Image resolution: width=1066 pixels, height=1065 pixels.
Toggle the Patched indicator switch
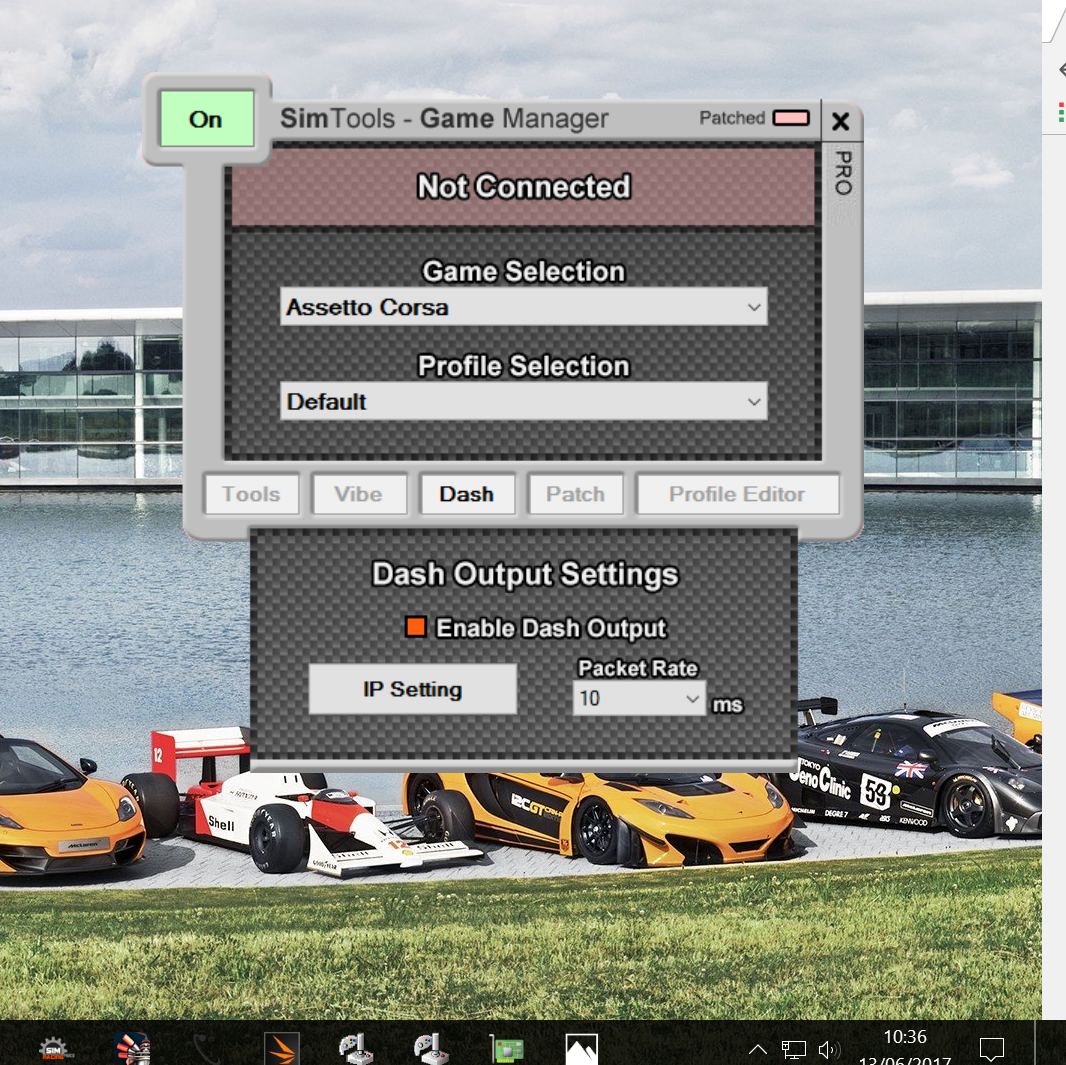[791, 118]
